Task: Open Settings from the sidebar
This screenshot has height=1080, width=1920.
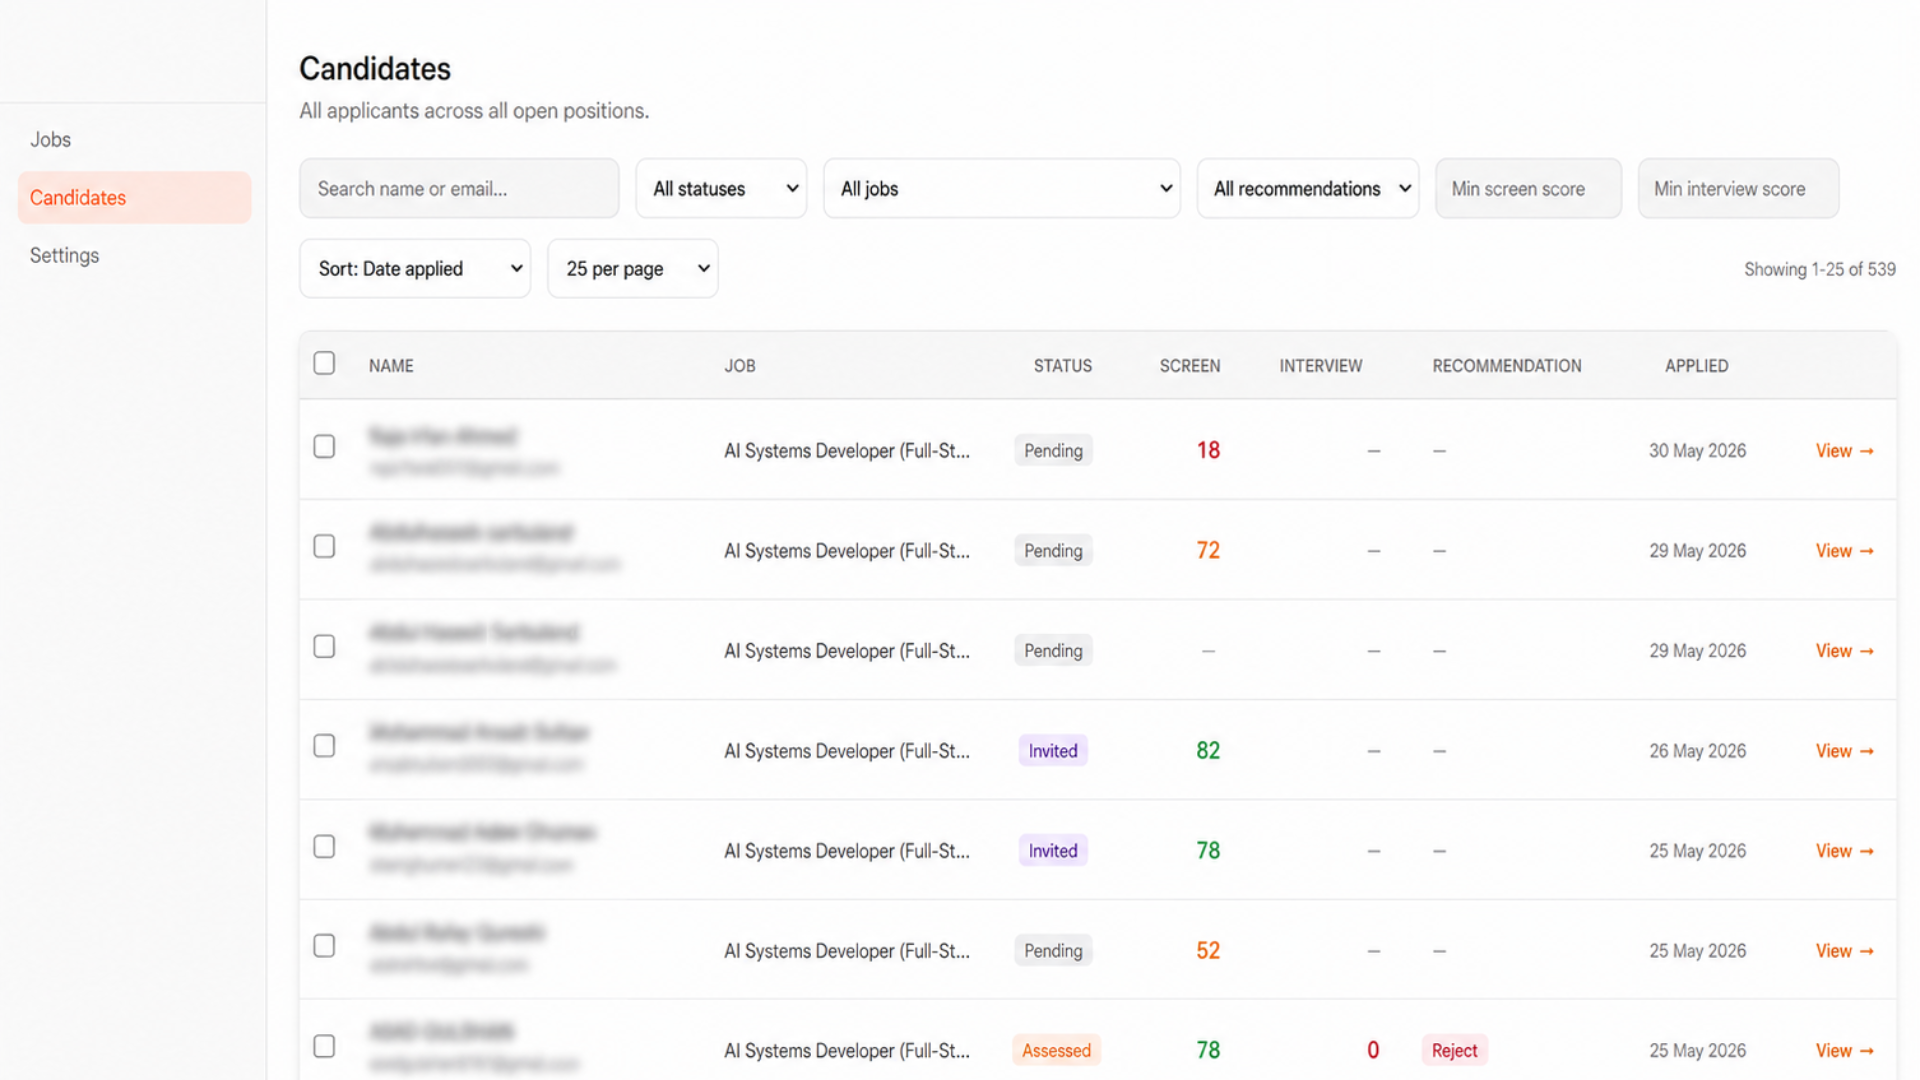Action: (64, 256)
